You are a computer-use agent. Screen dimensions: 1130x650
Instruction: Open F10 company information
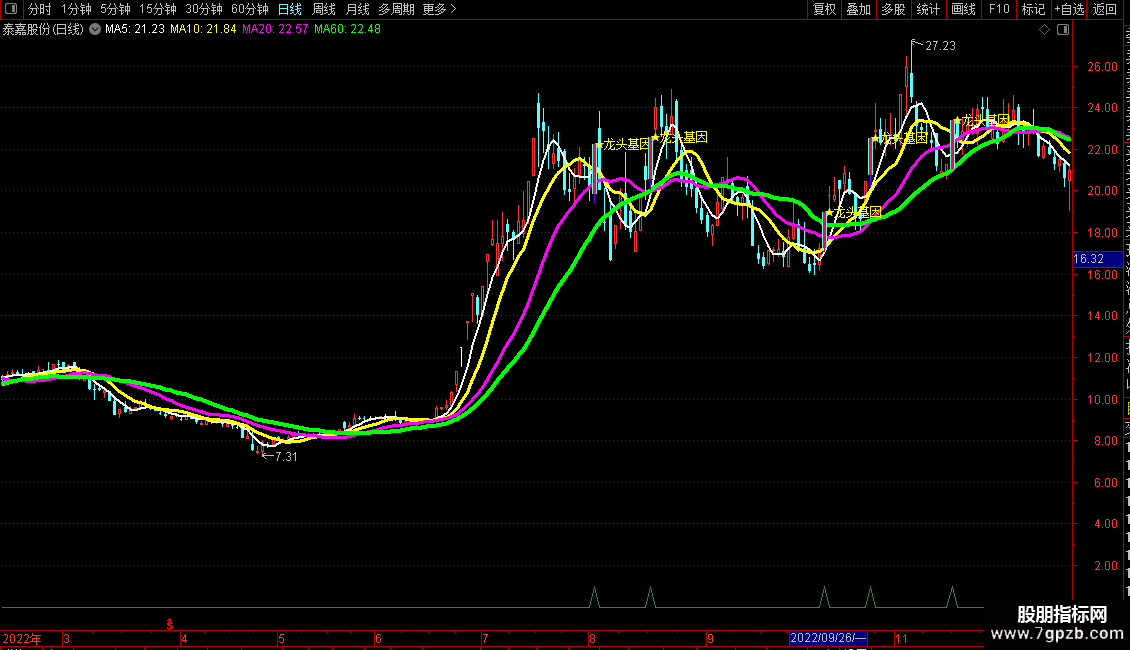999,9
